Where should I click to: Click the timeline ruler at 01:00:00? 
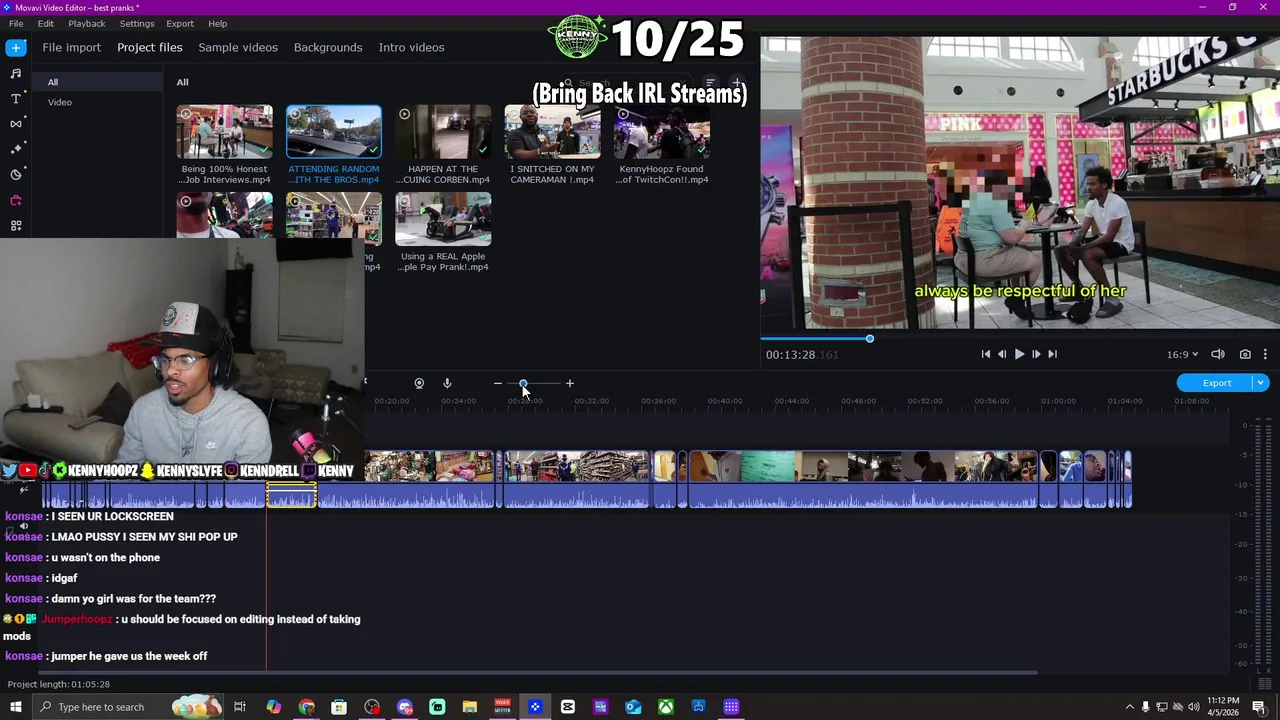1058,401
